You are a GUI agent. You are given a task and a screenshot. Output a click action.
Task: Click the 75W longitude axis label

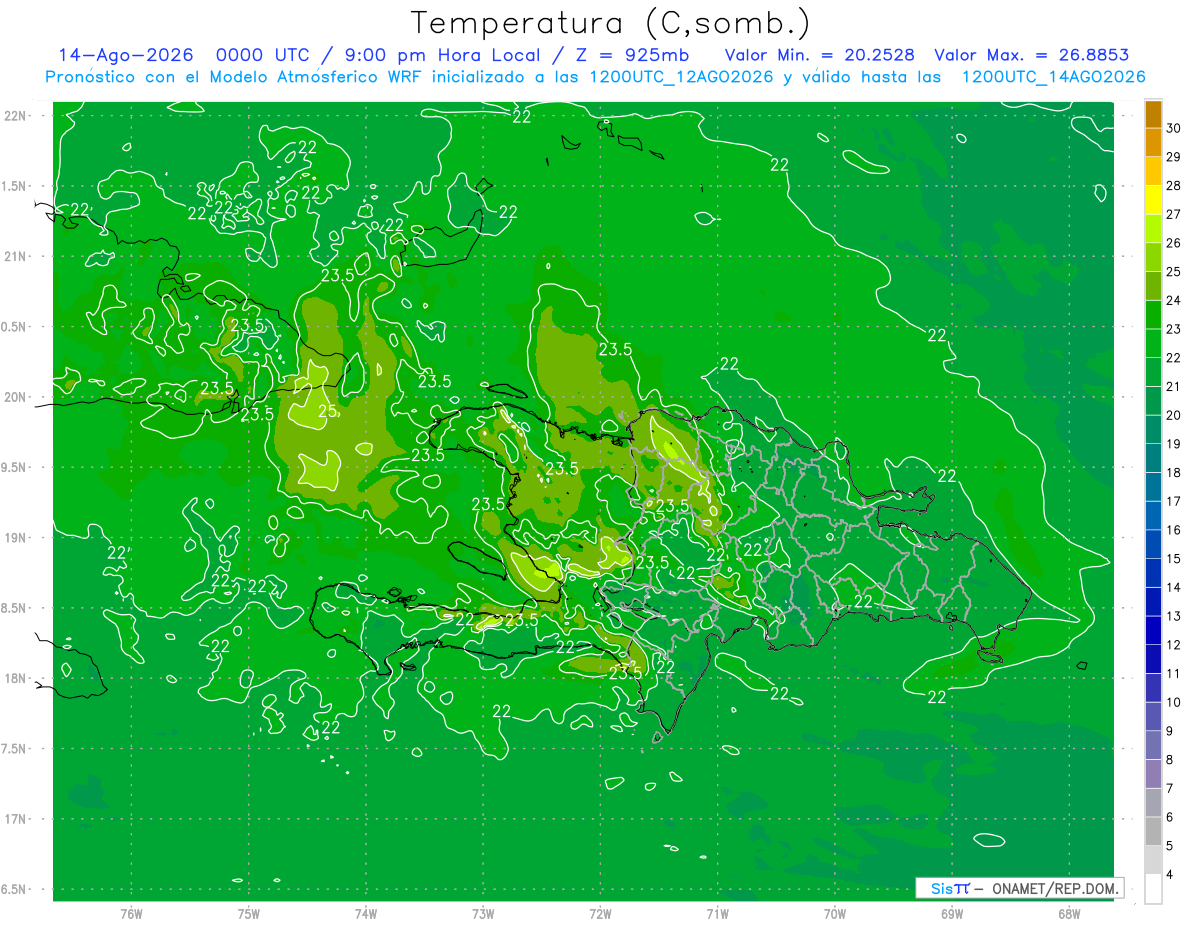[x=249, y=914]
